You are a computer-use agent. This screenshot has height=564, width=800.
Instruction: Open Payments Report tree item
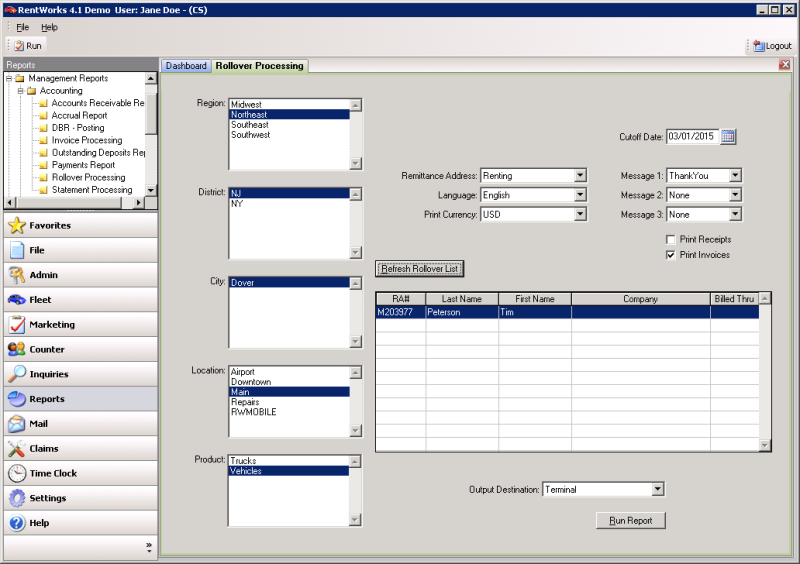click(83, 165)
